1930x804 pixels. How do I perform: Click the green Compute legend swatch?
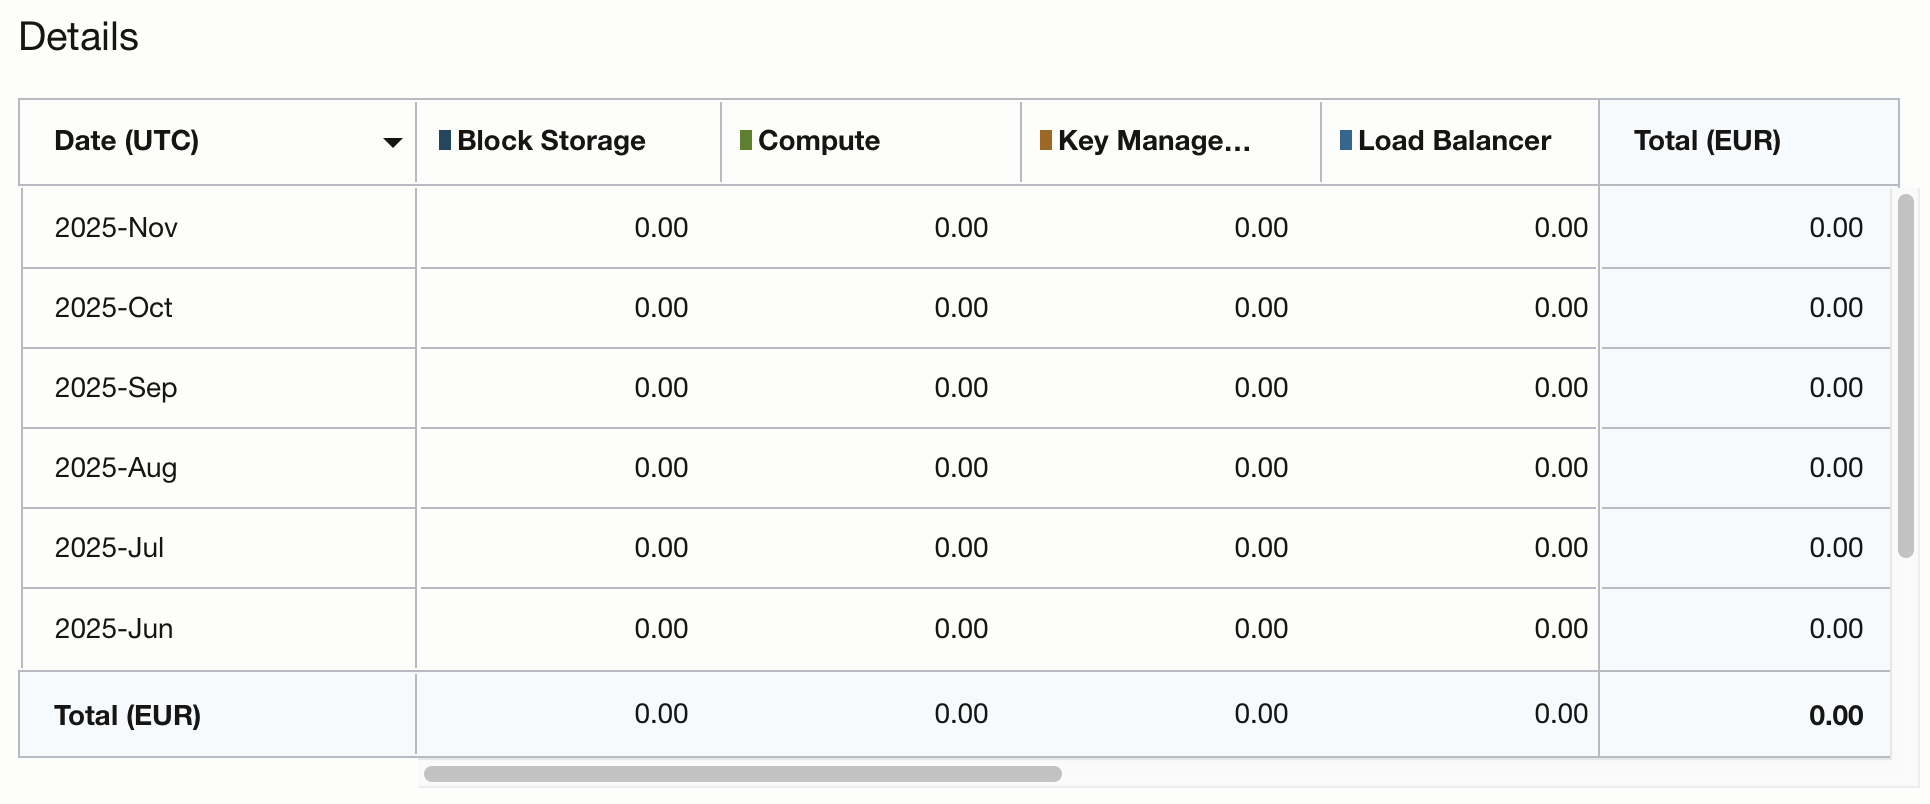coord(745,140)
